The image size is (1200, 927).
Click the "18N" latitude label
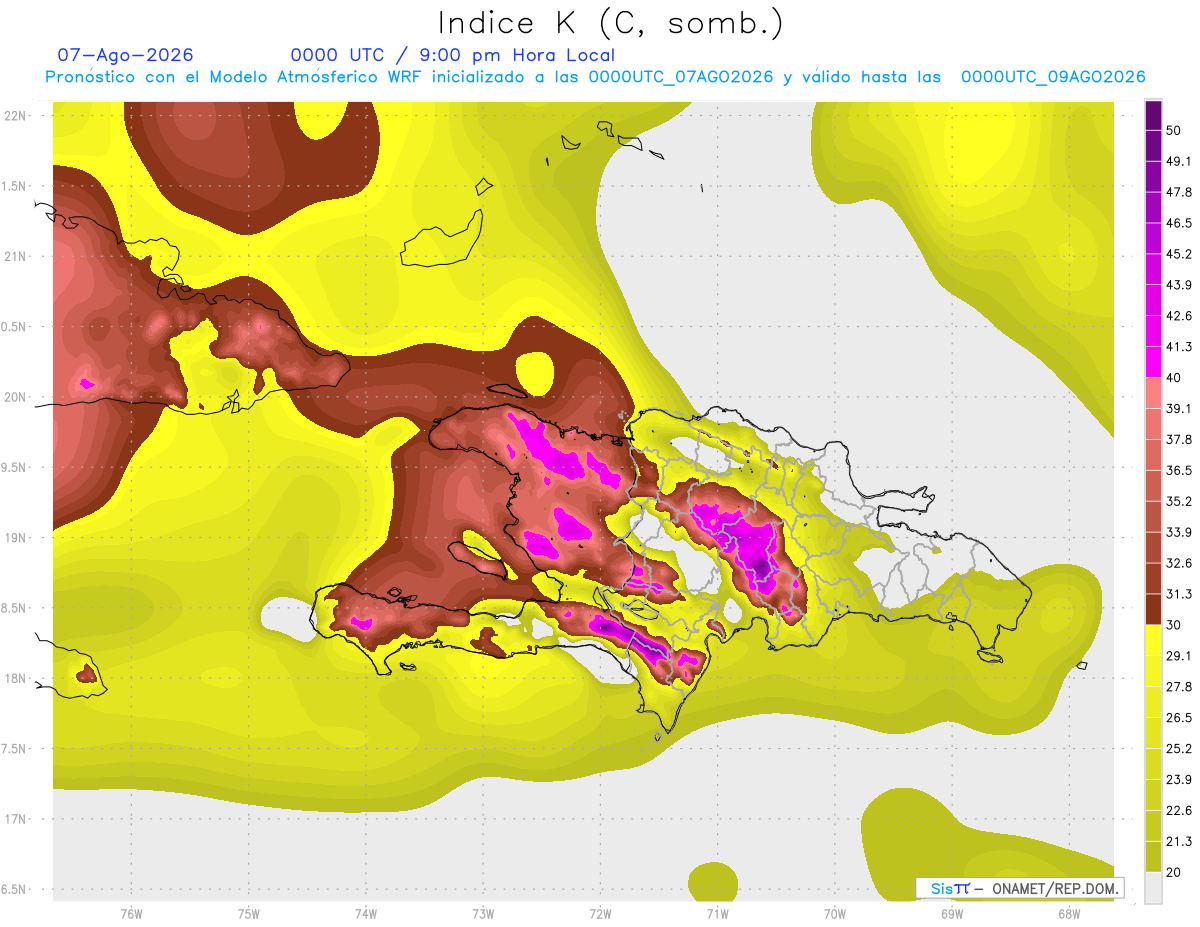coord(14,678)
